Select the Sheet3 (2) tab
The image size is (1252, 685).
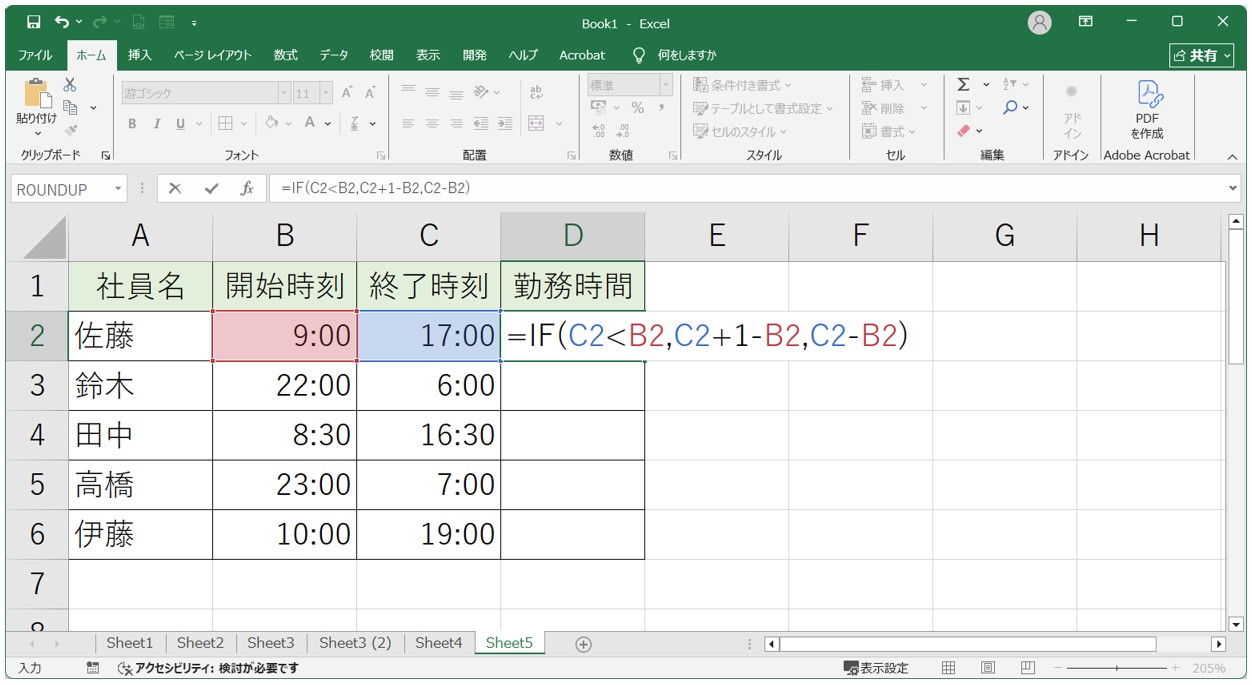point(355,643)
